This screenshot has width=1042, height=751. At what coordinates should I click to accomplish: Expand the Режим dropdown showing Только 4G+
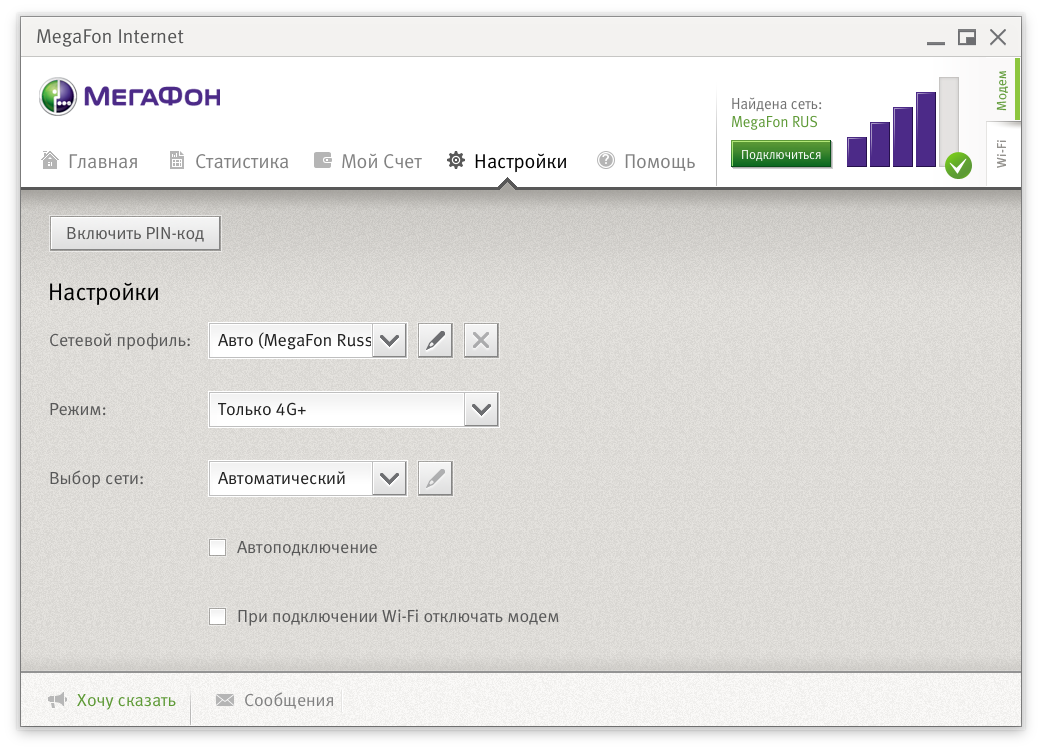(x=354, y=409)
